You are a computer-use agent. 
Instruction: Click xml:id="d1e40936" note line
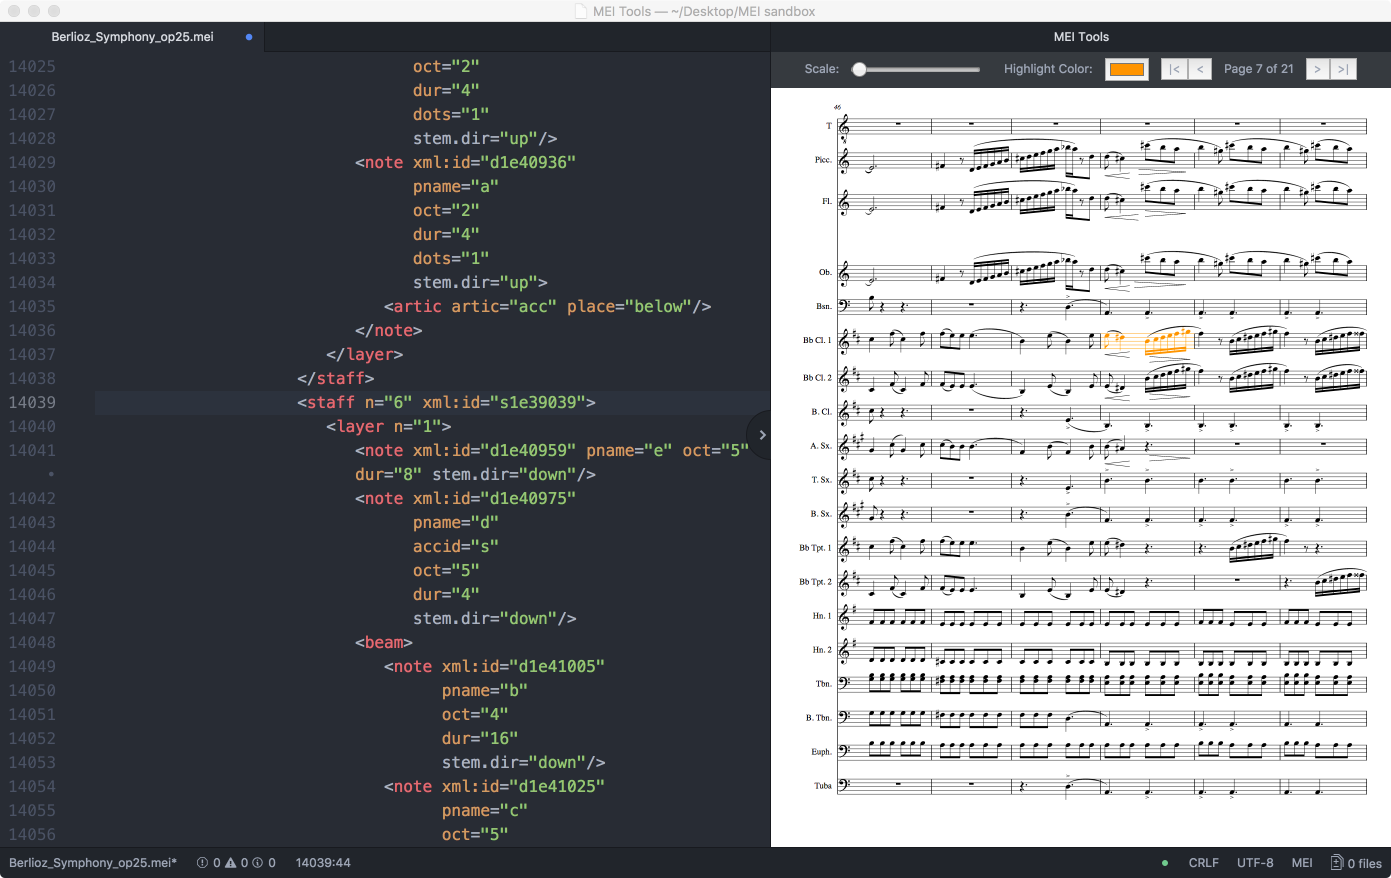465,162
